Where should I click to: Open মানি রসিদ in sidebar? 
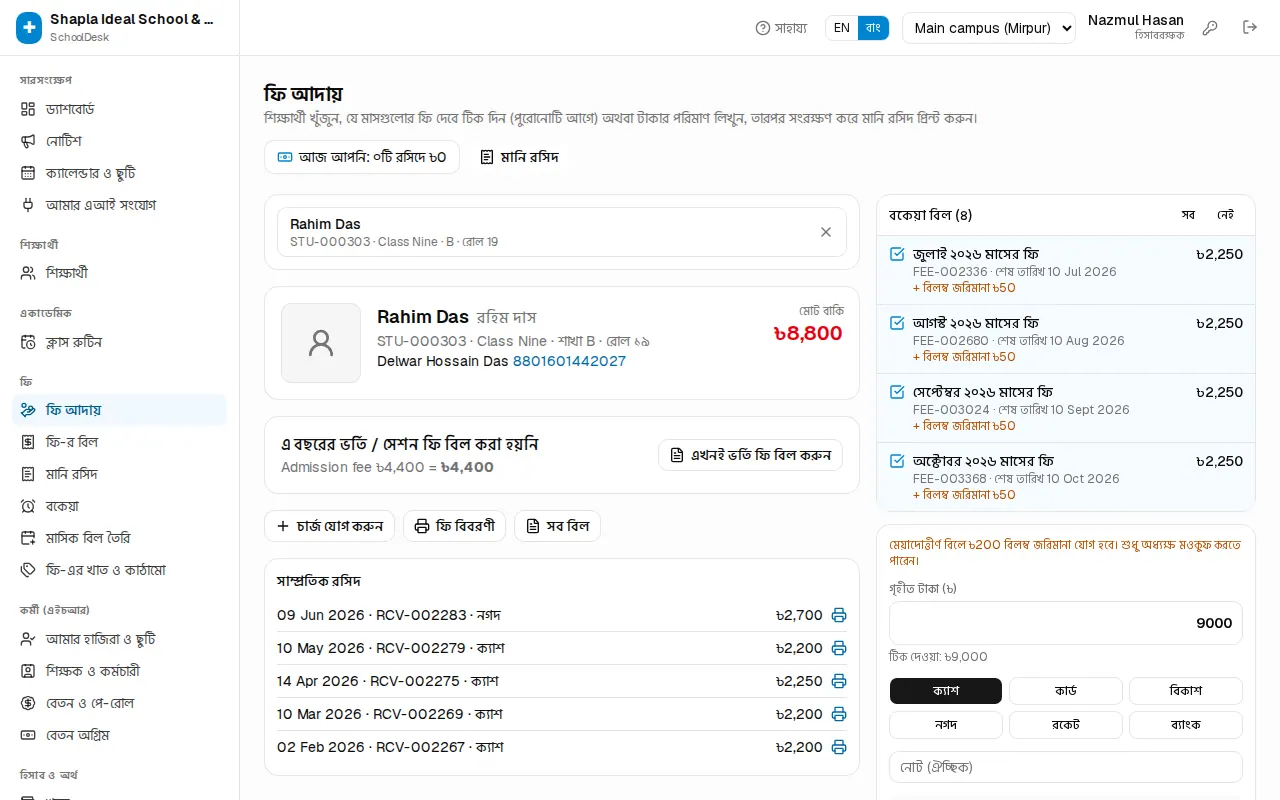pyautogui.click(x=119, y=474)
